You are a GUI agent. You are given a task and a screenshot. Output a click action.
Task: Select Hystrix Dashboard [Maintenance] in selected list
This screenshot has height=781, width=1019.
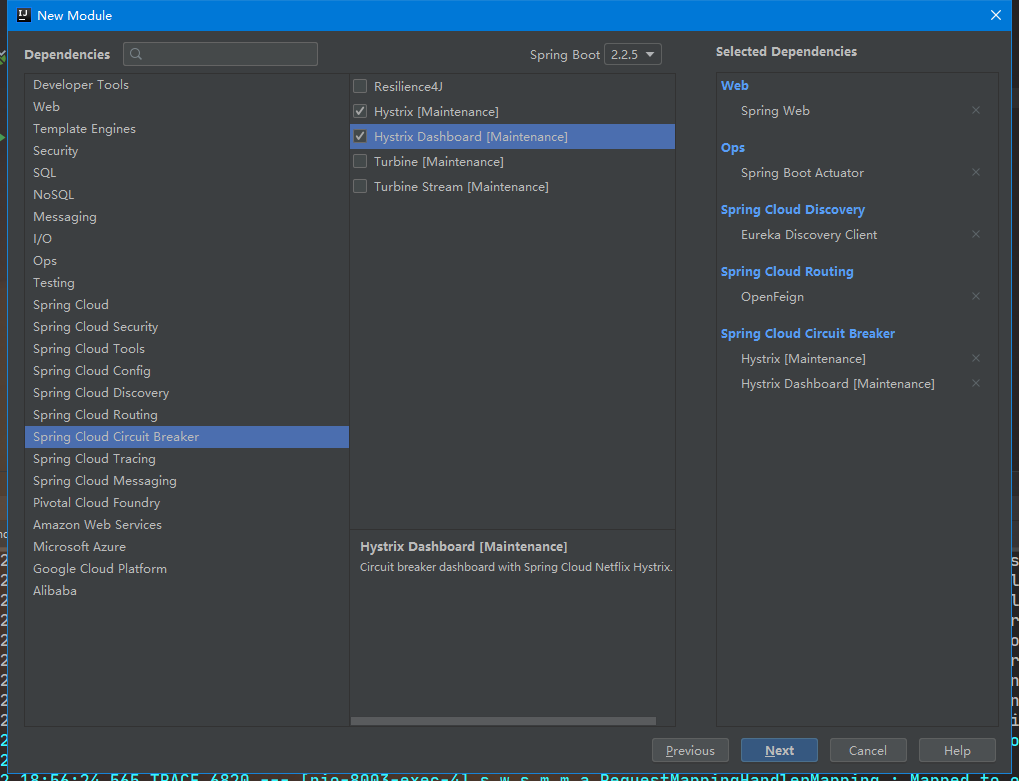click(838, 384)
